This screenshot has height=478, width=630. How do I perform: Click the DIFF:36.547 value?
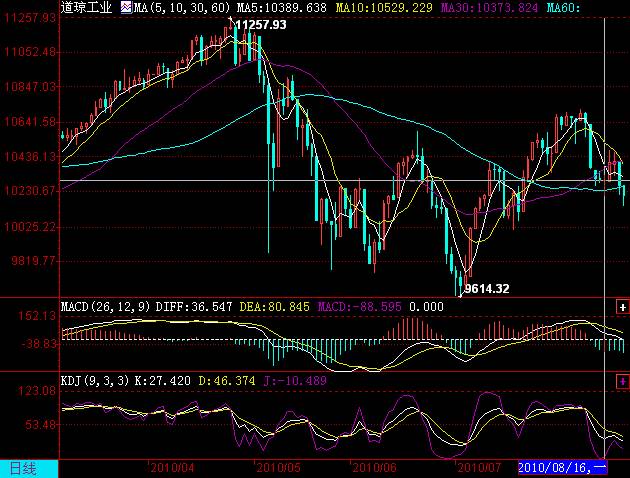[x=194, y=307]
